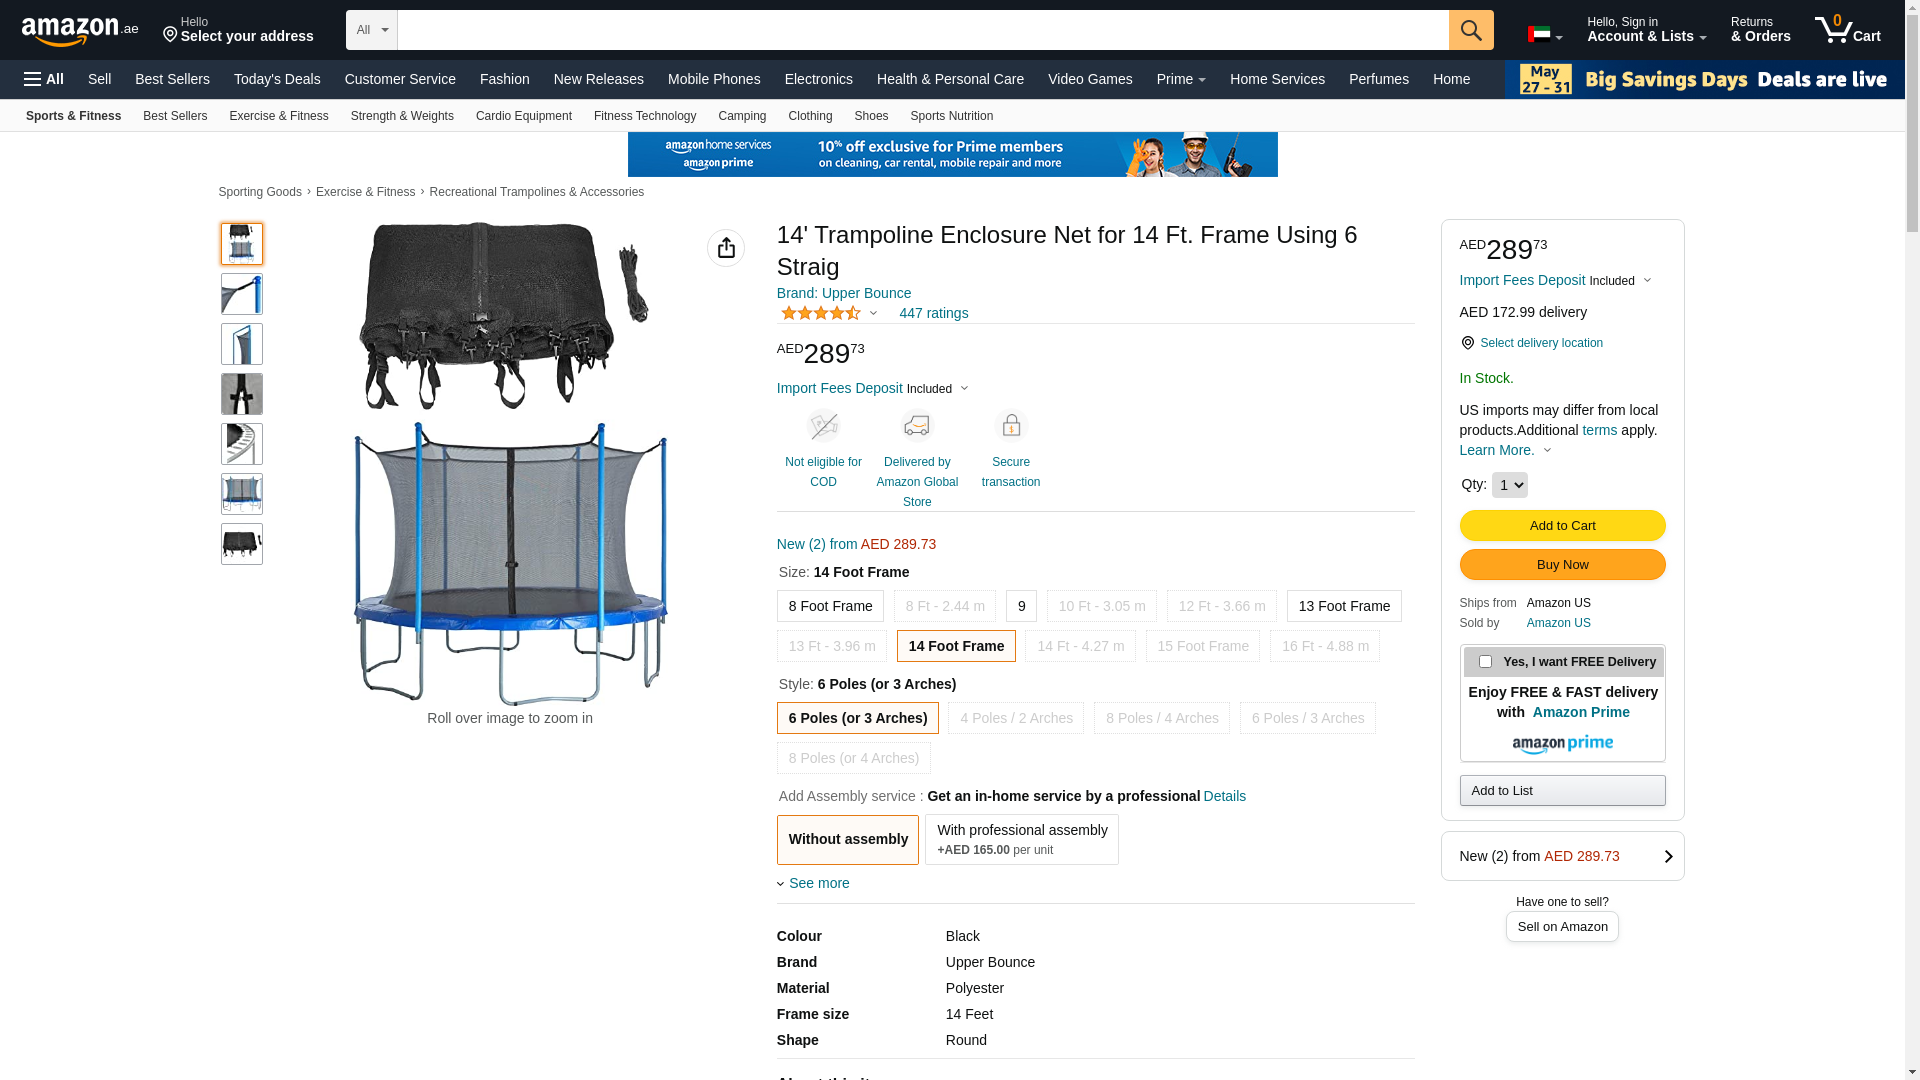Click in the search input field
This screenshot has width=1920, height=1080.
922,30
